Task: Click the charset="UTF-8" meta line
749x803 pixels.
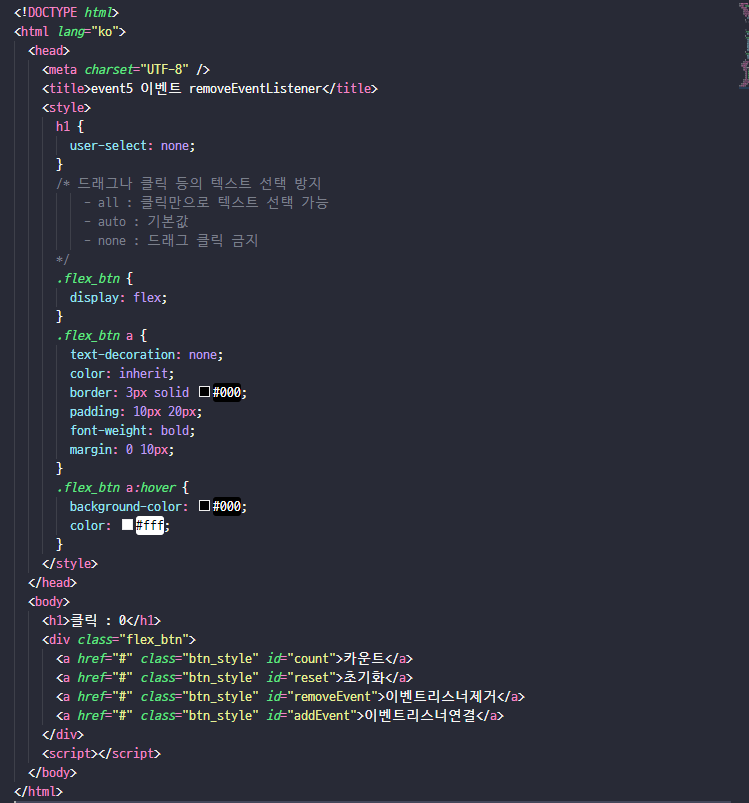Action: pyautogui.click(x=126, y=69)
